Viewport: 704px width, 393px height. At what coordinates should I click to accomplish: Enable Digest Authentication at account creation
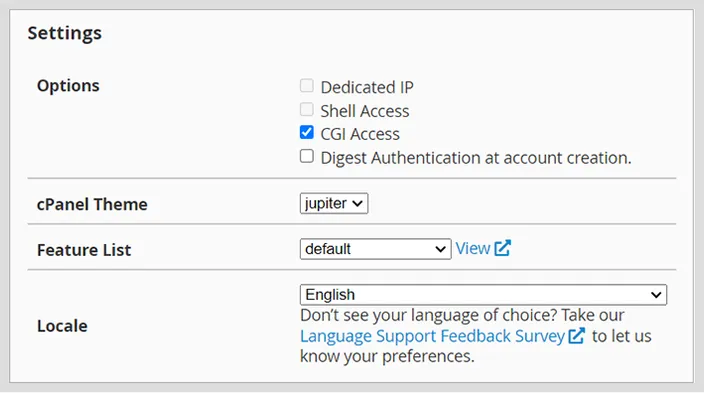click(x=307, y=156)
